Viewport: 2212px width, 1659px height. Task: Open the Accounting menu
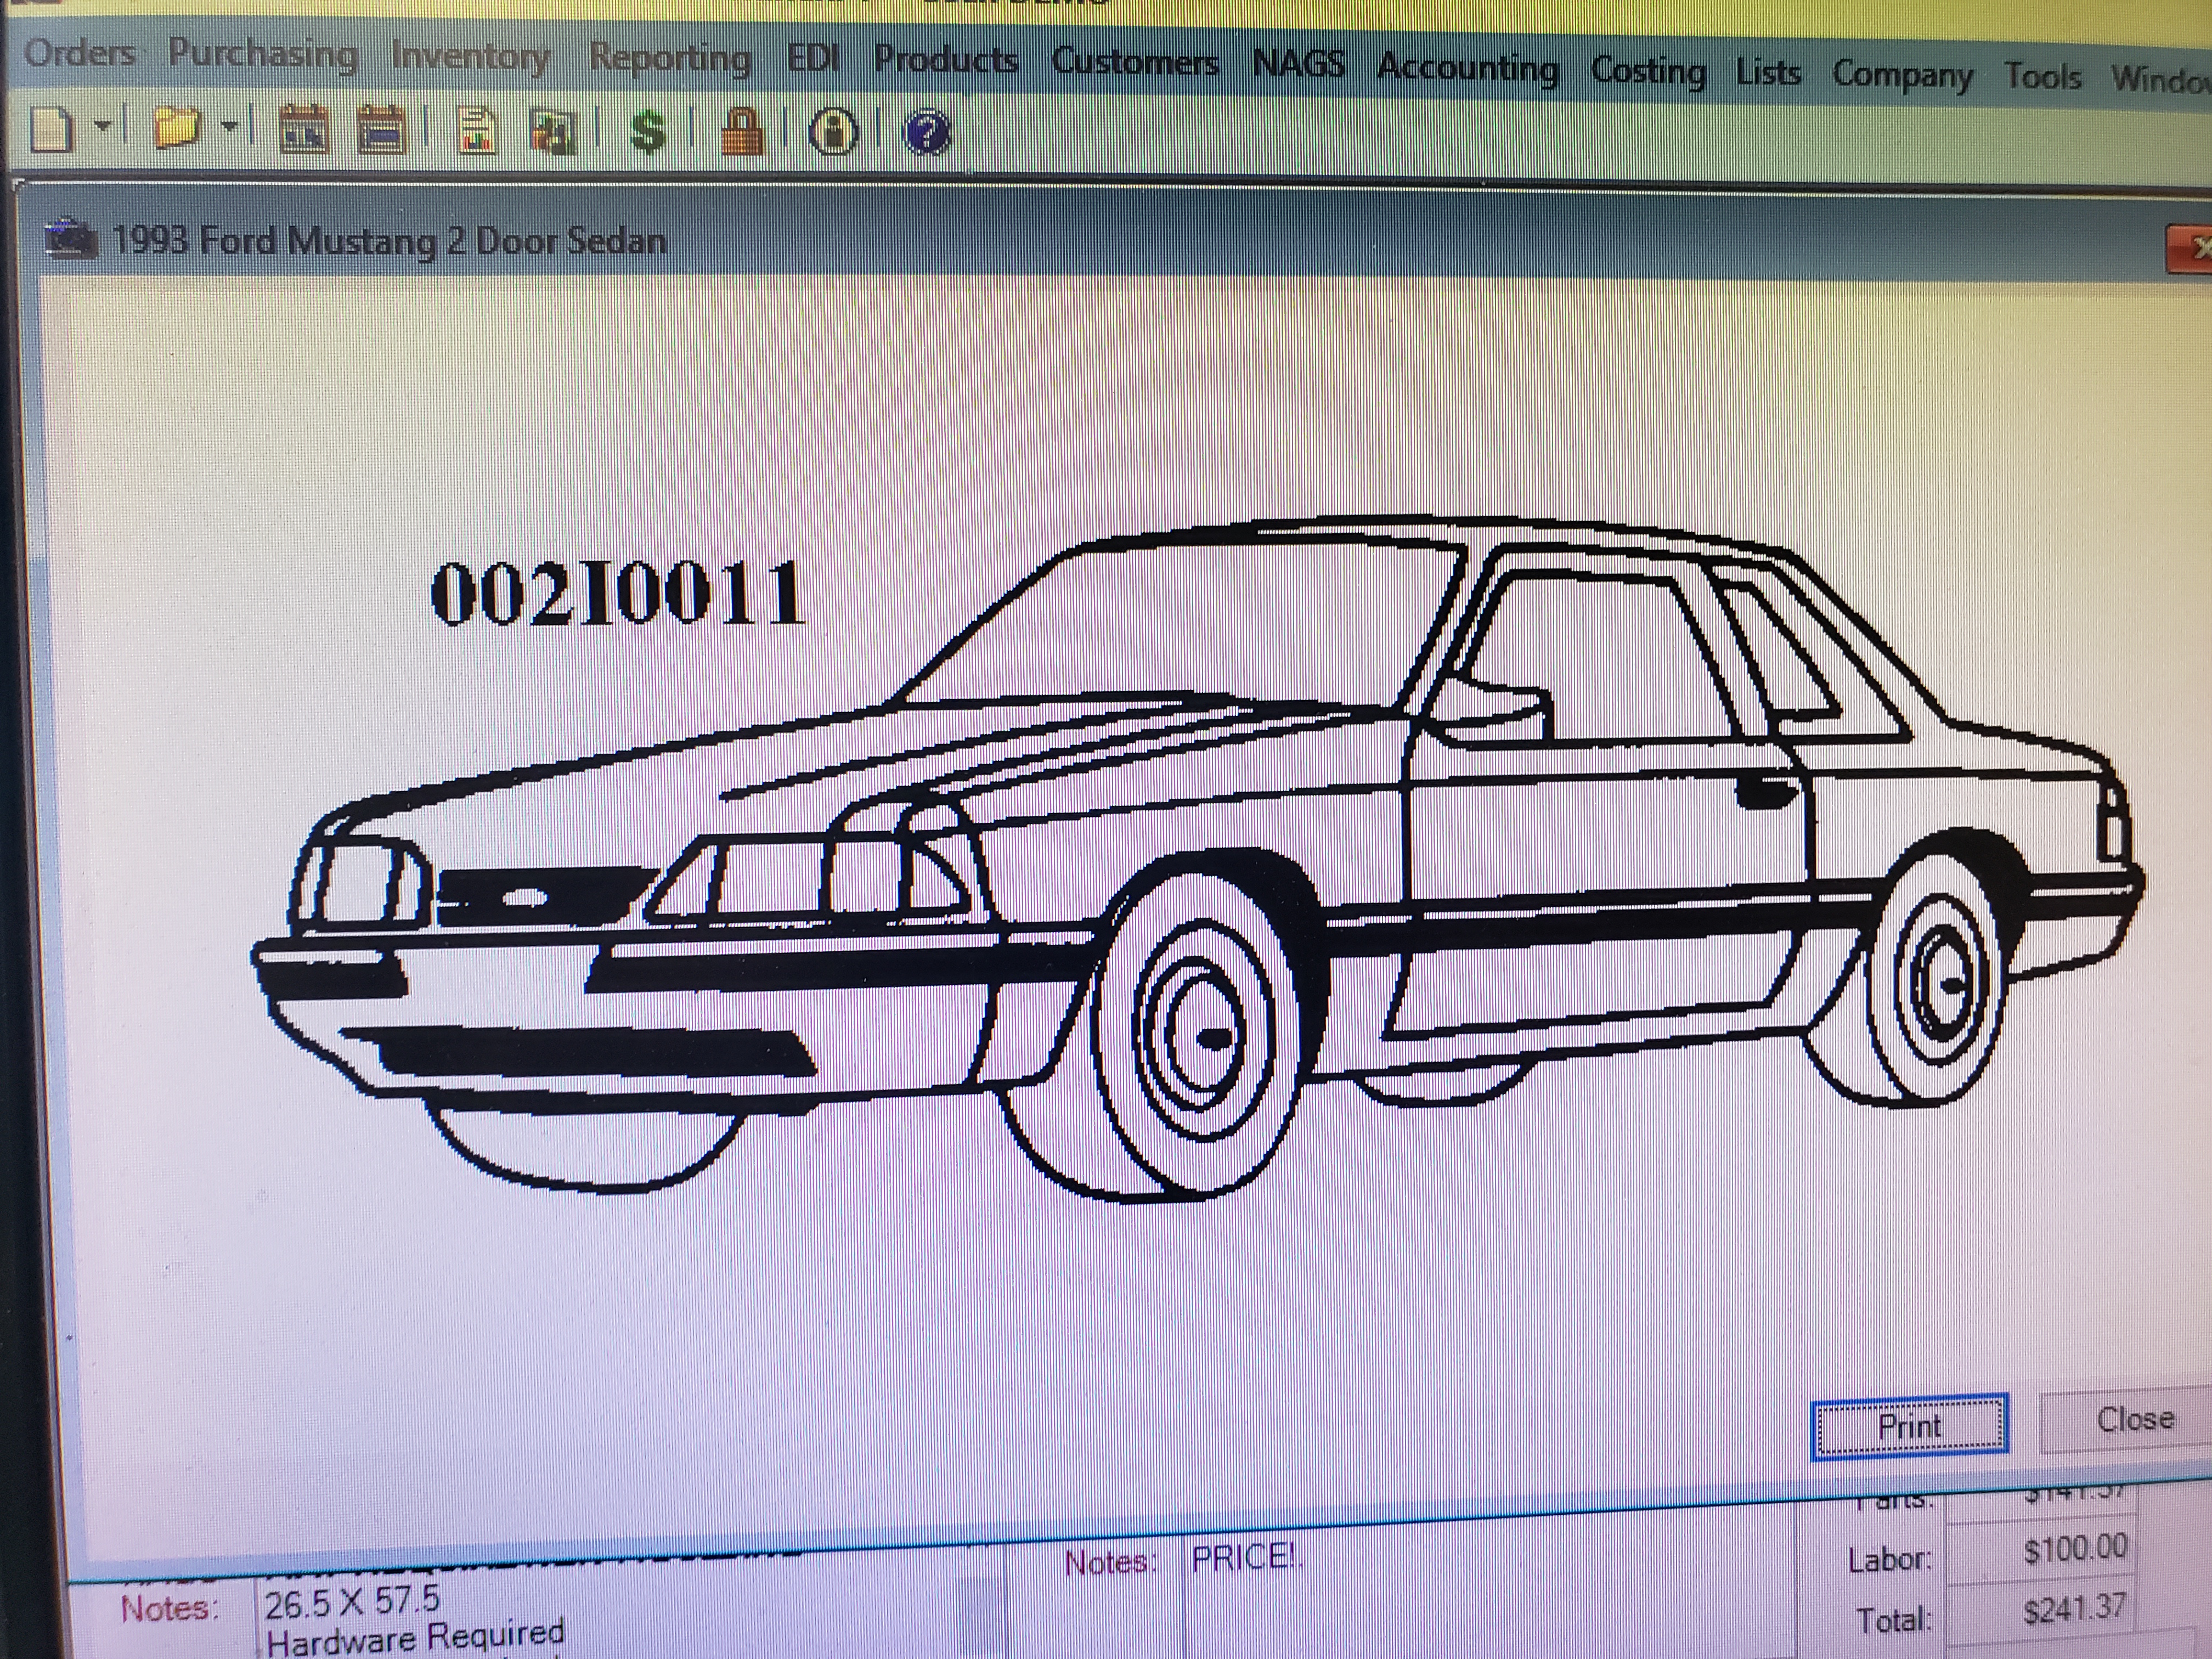click(1467, 69)
